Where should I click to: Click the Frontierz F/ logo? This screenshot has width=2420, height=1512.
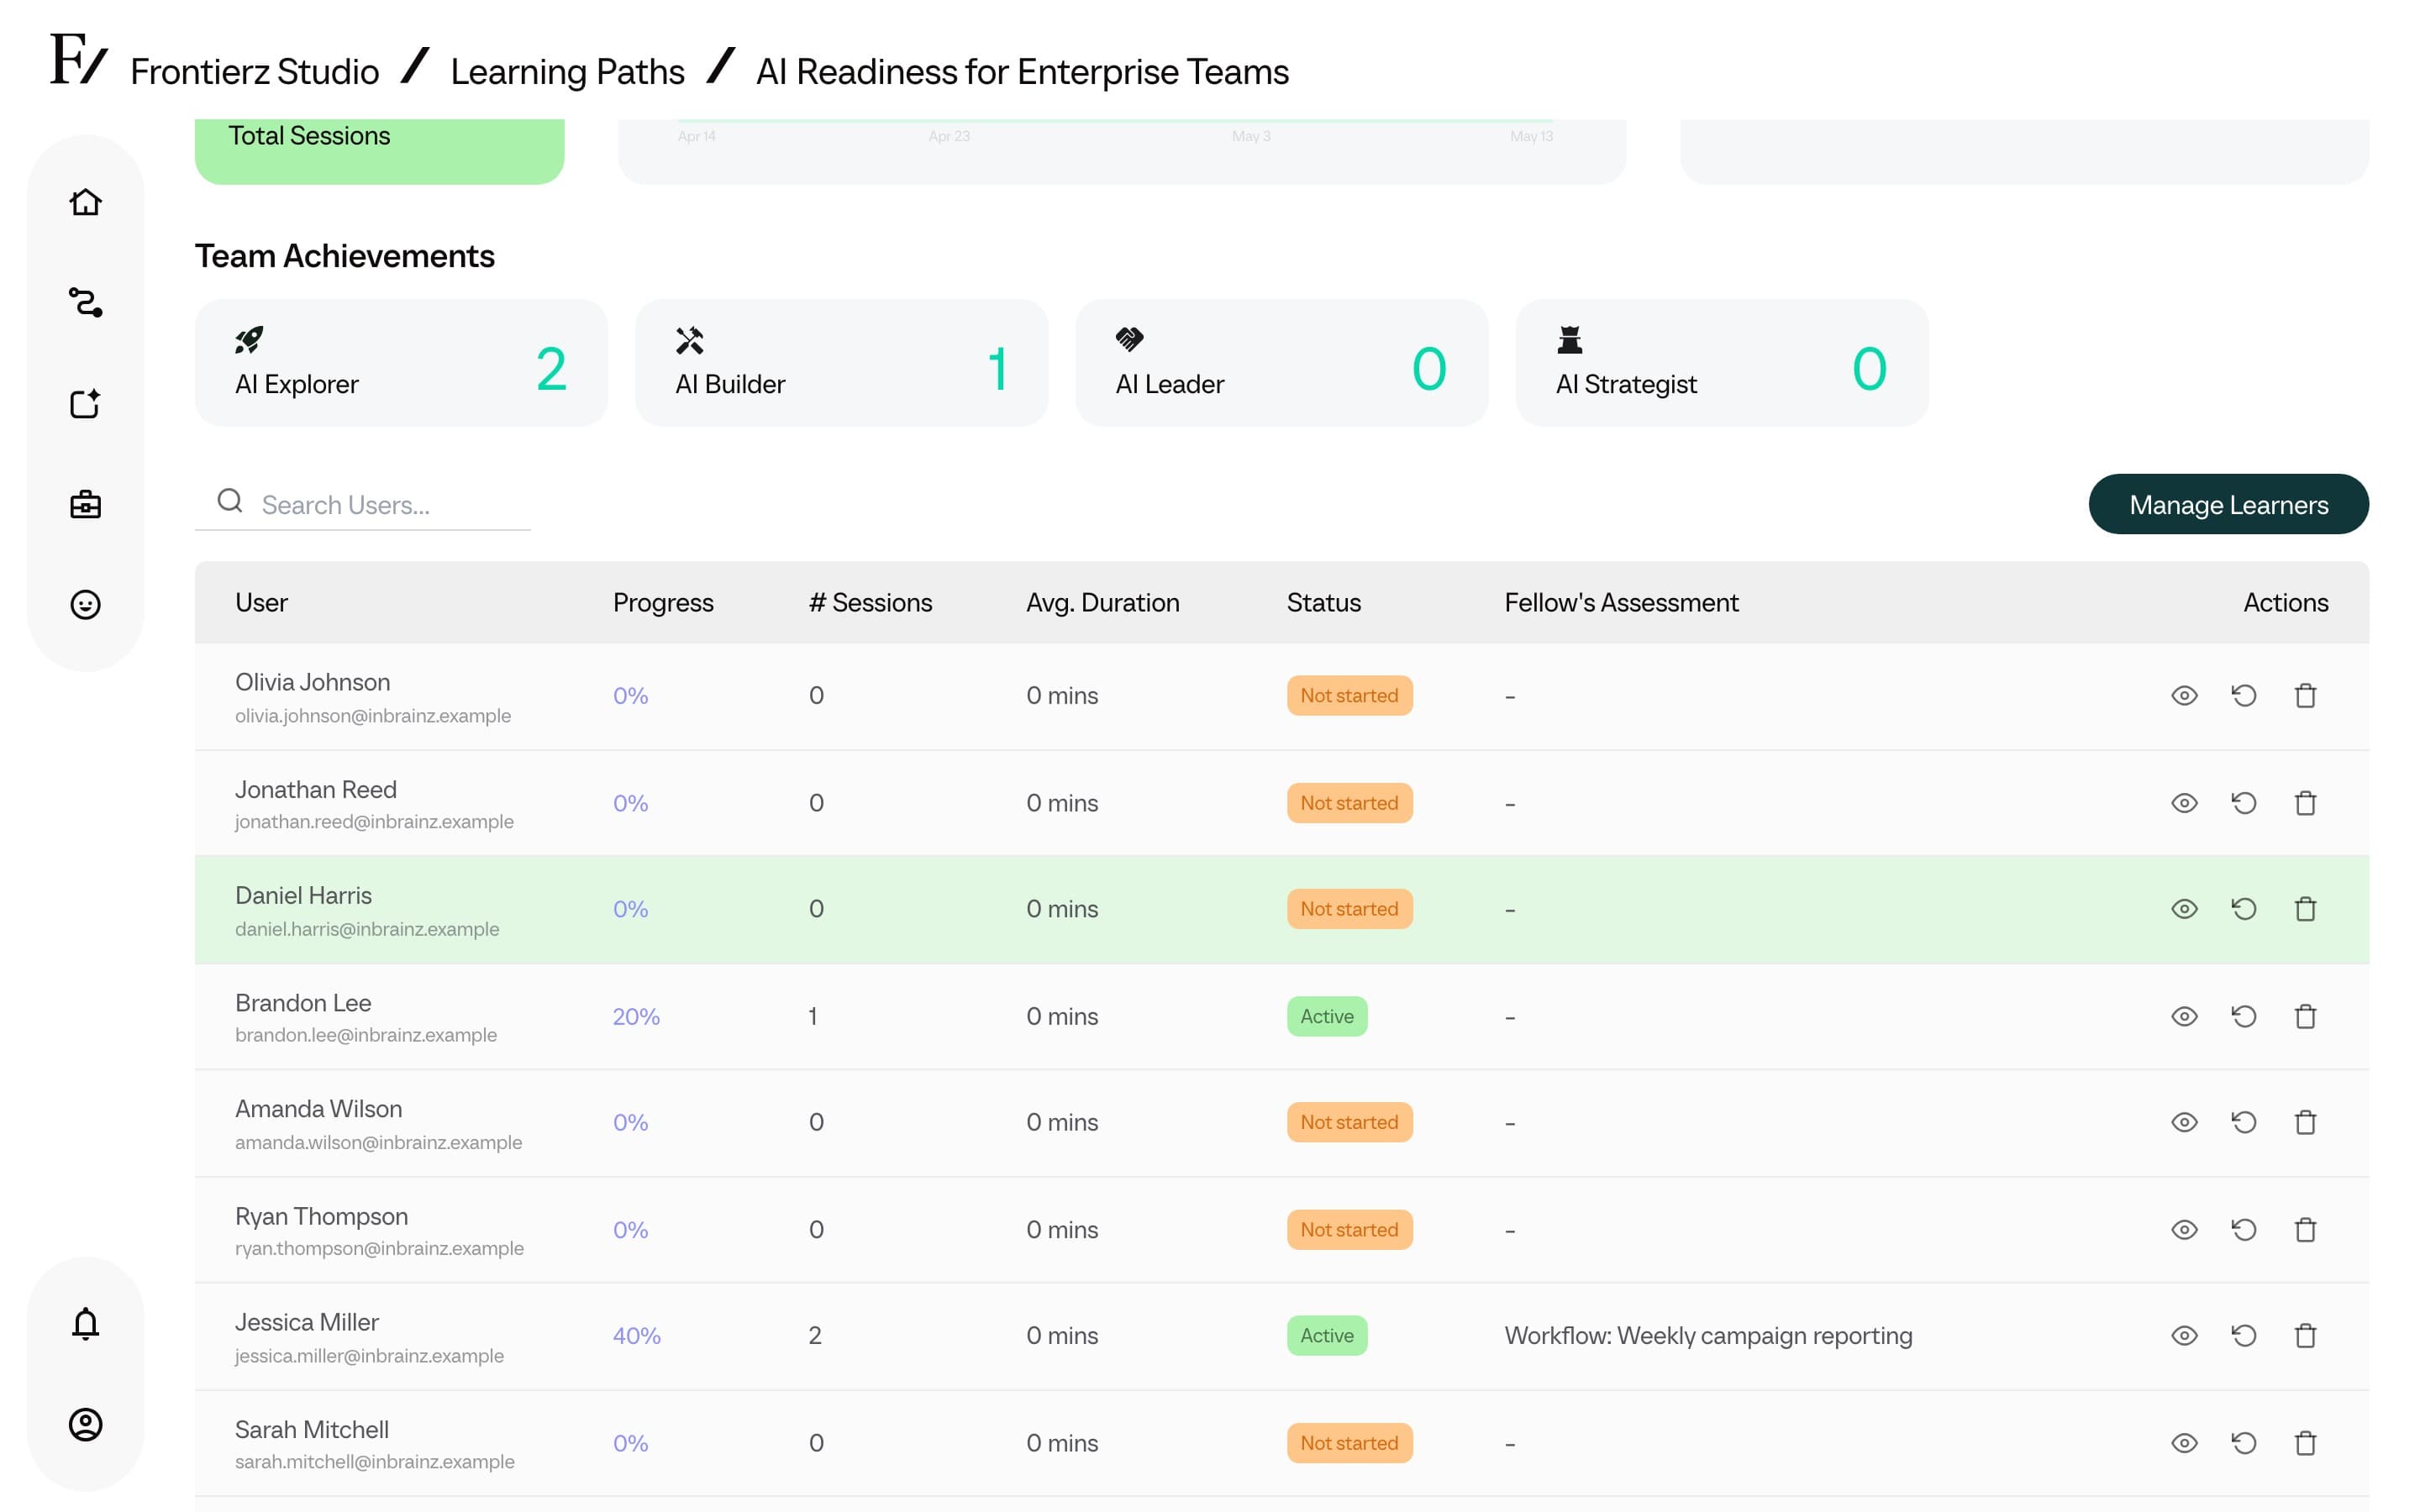tap(78, 60)
